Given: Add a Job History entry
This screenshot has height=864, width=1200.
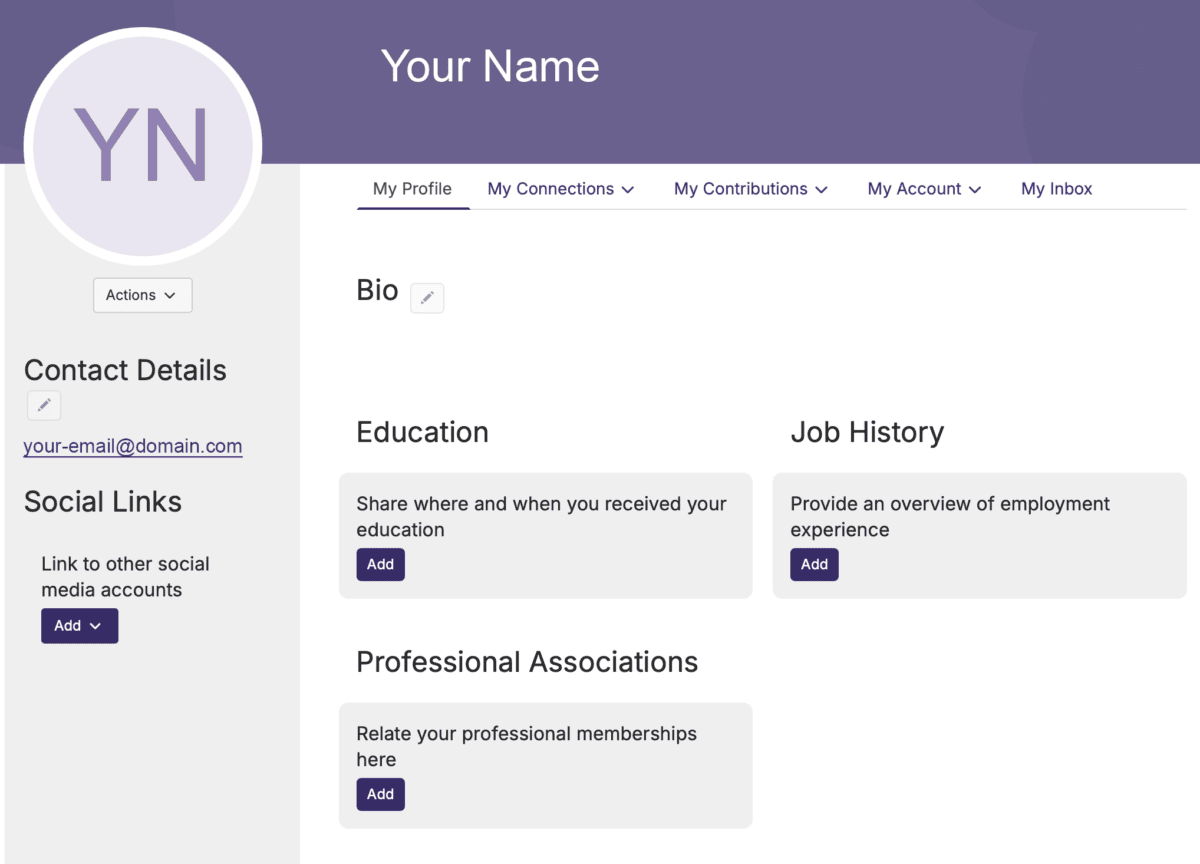Looking at the screenshot, I should (815, 564).
